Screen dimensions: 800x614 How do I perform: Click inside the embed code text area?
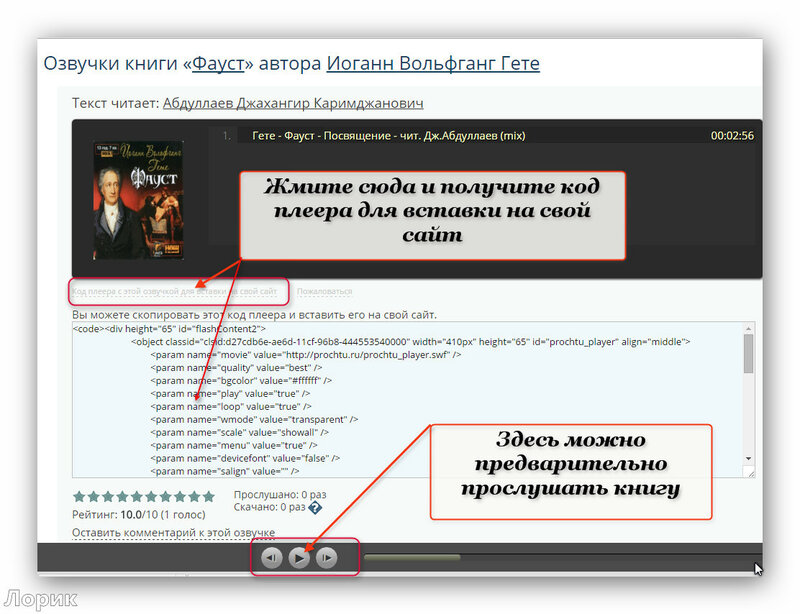(x=400, y=400)
